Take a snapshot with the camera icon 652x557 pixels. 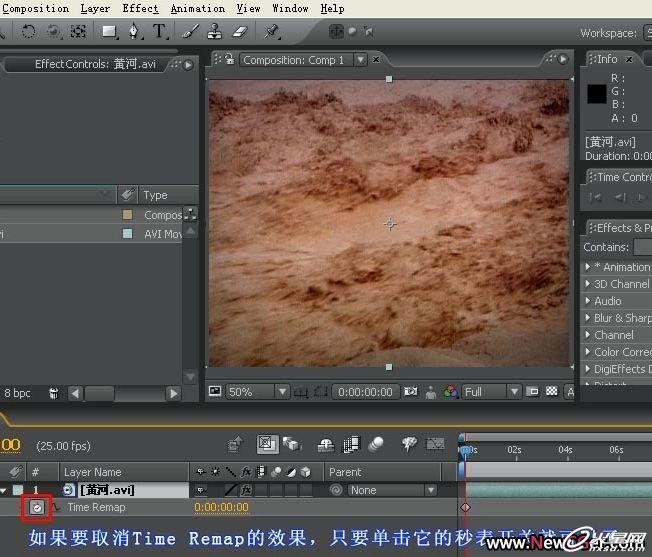[x=413, y=392]
